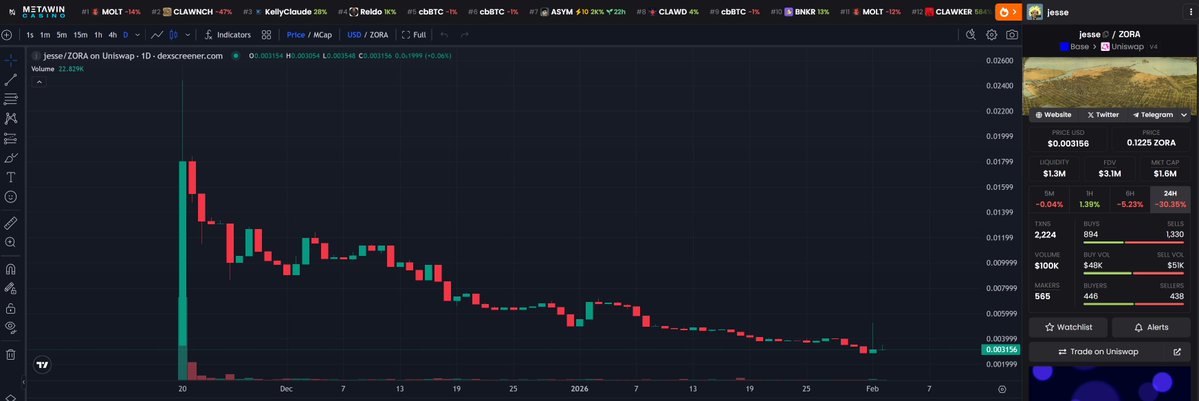Open the jesse token Website link

[x=1053, y=115]
